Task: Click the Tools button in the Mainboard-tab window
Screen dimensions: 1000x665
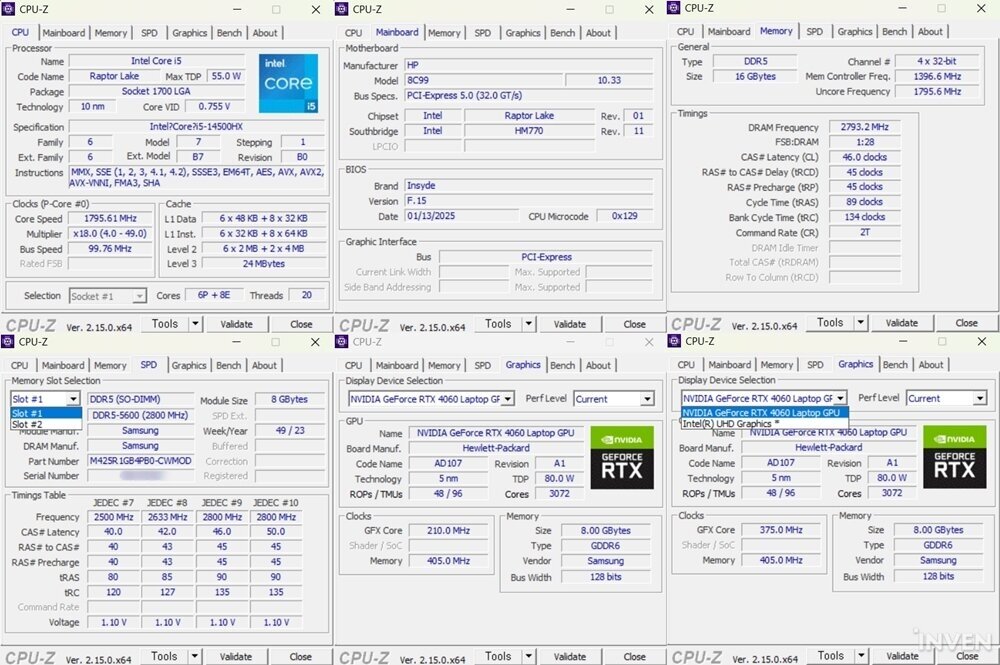Action: point(498,324)
